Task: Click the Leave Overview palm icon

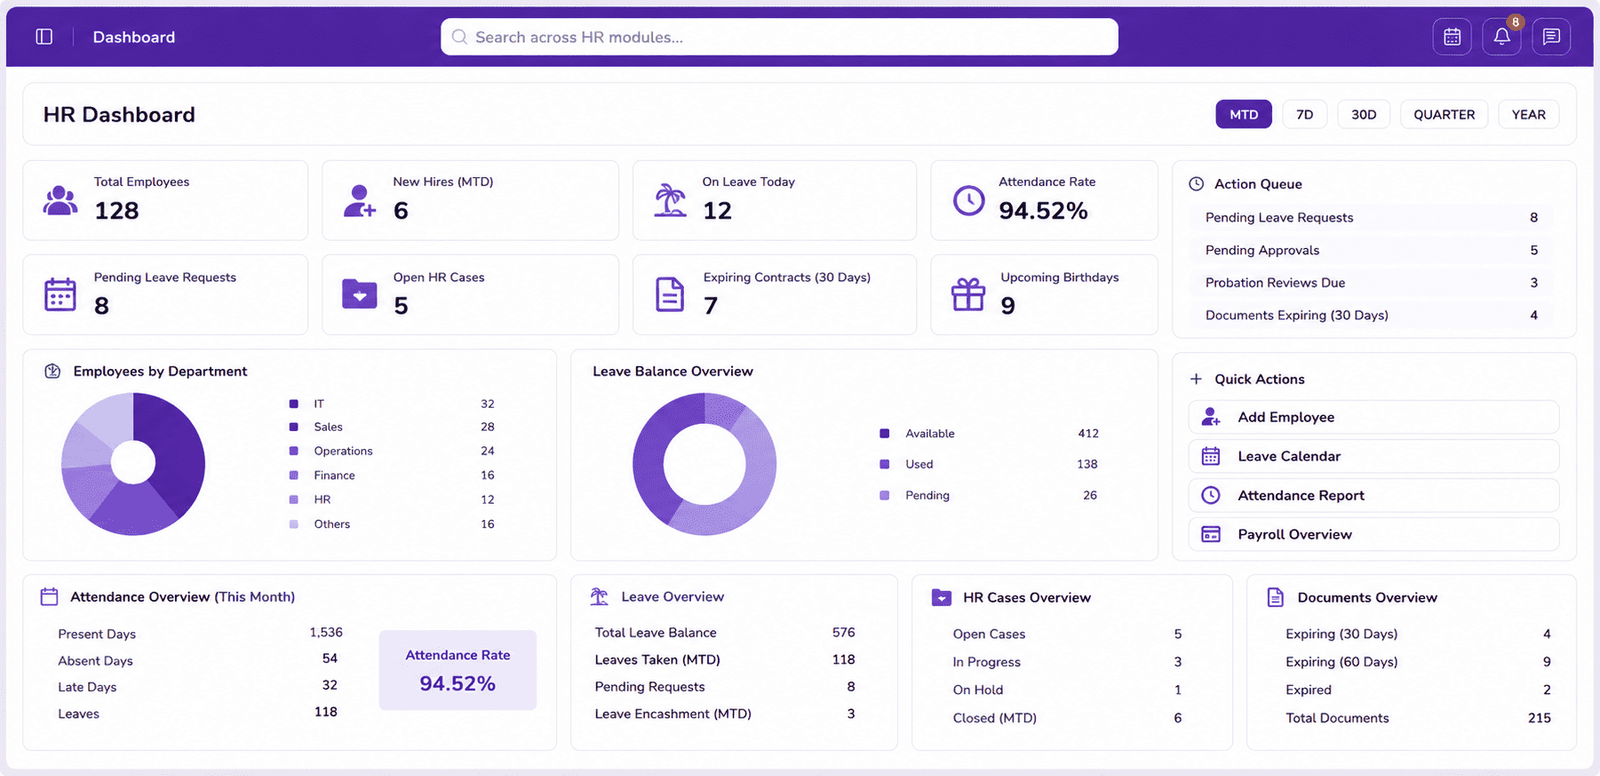Action: pos(599,597)
